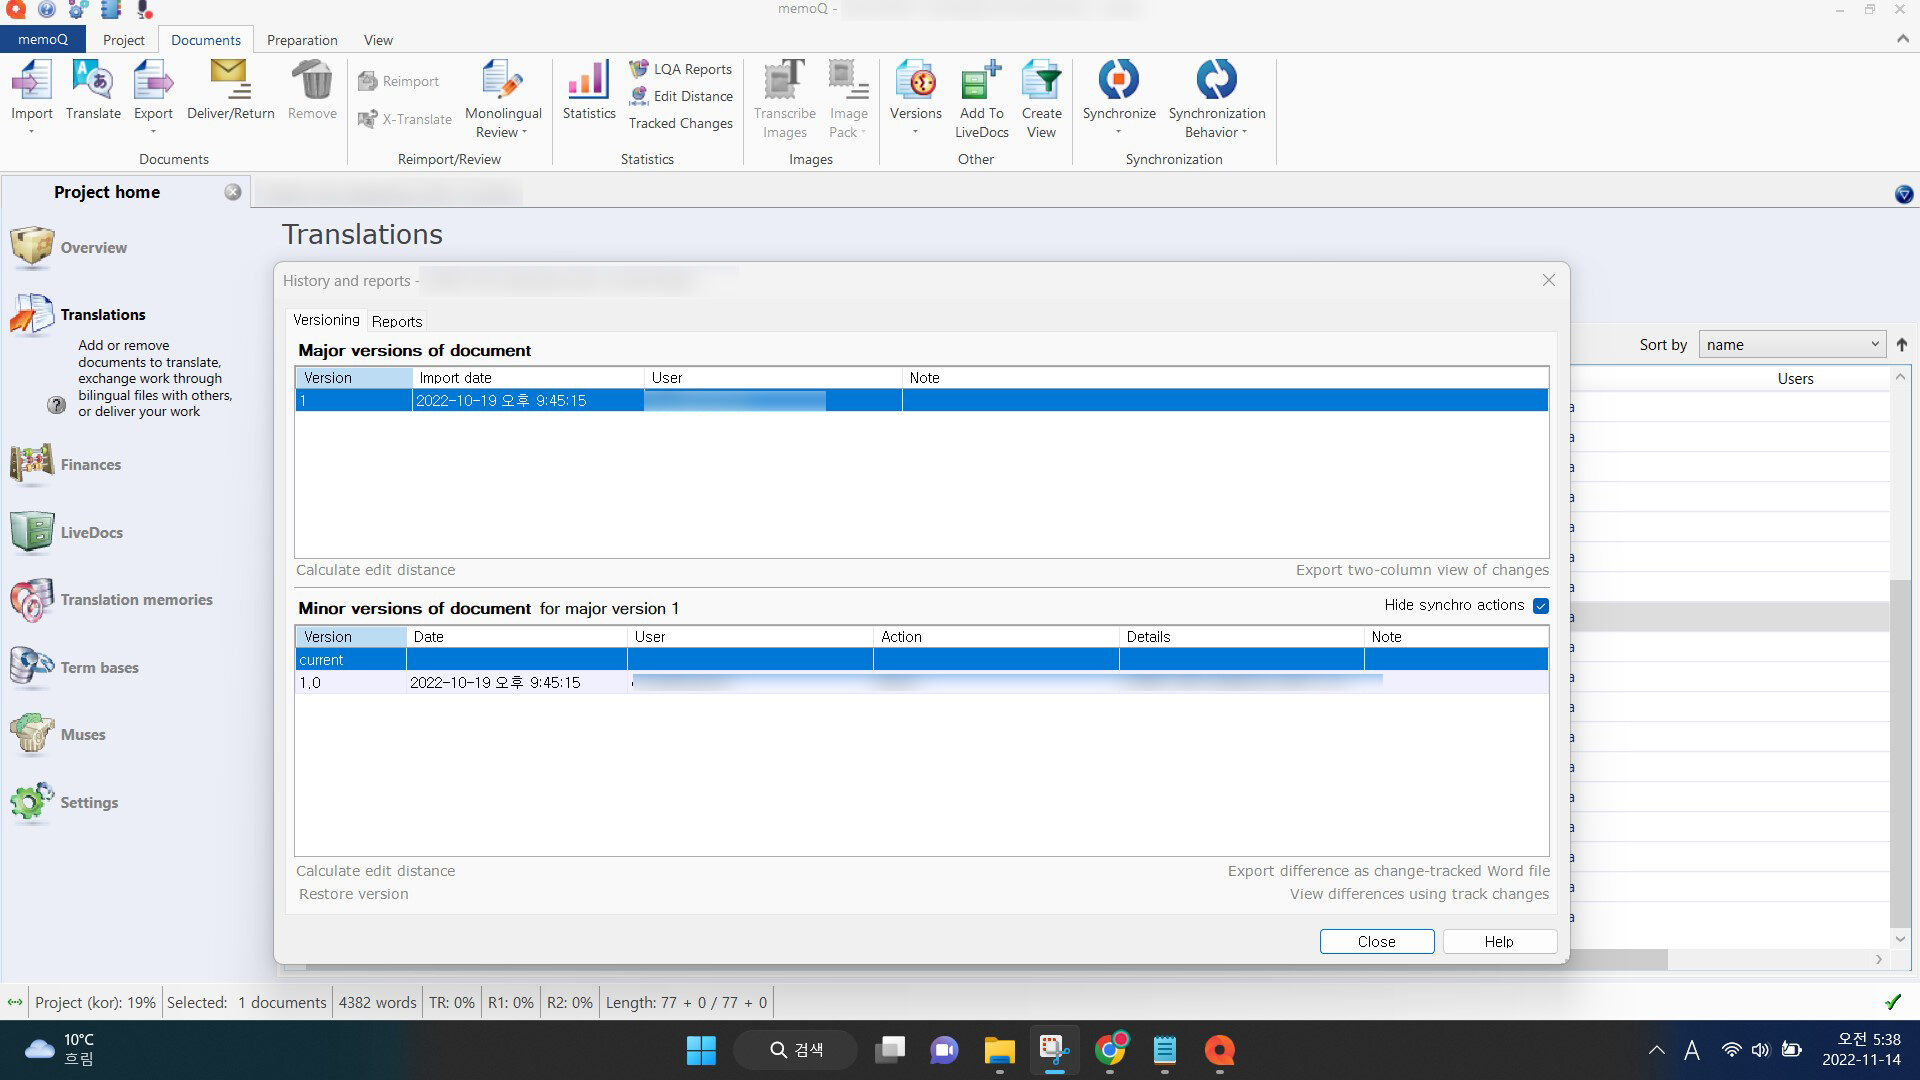This screenshot has height=1080, width=1920.
Task: Click the LQA Reports item
Action: pyautogui.click(x=680, y=69)
